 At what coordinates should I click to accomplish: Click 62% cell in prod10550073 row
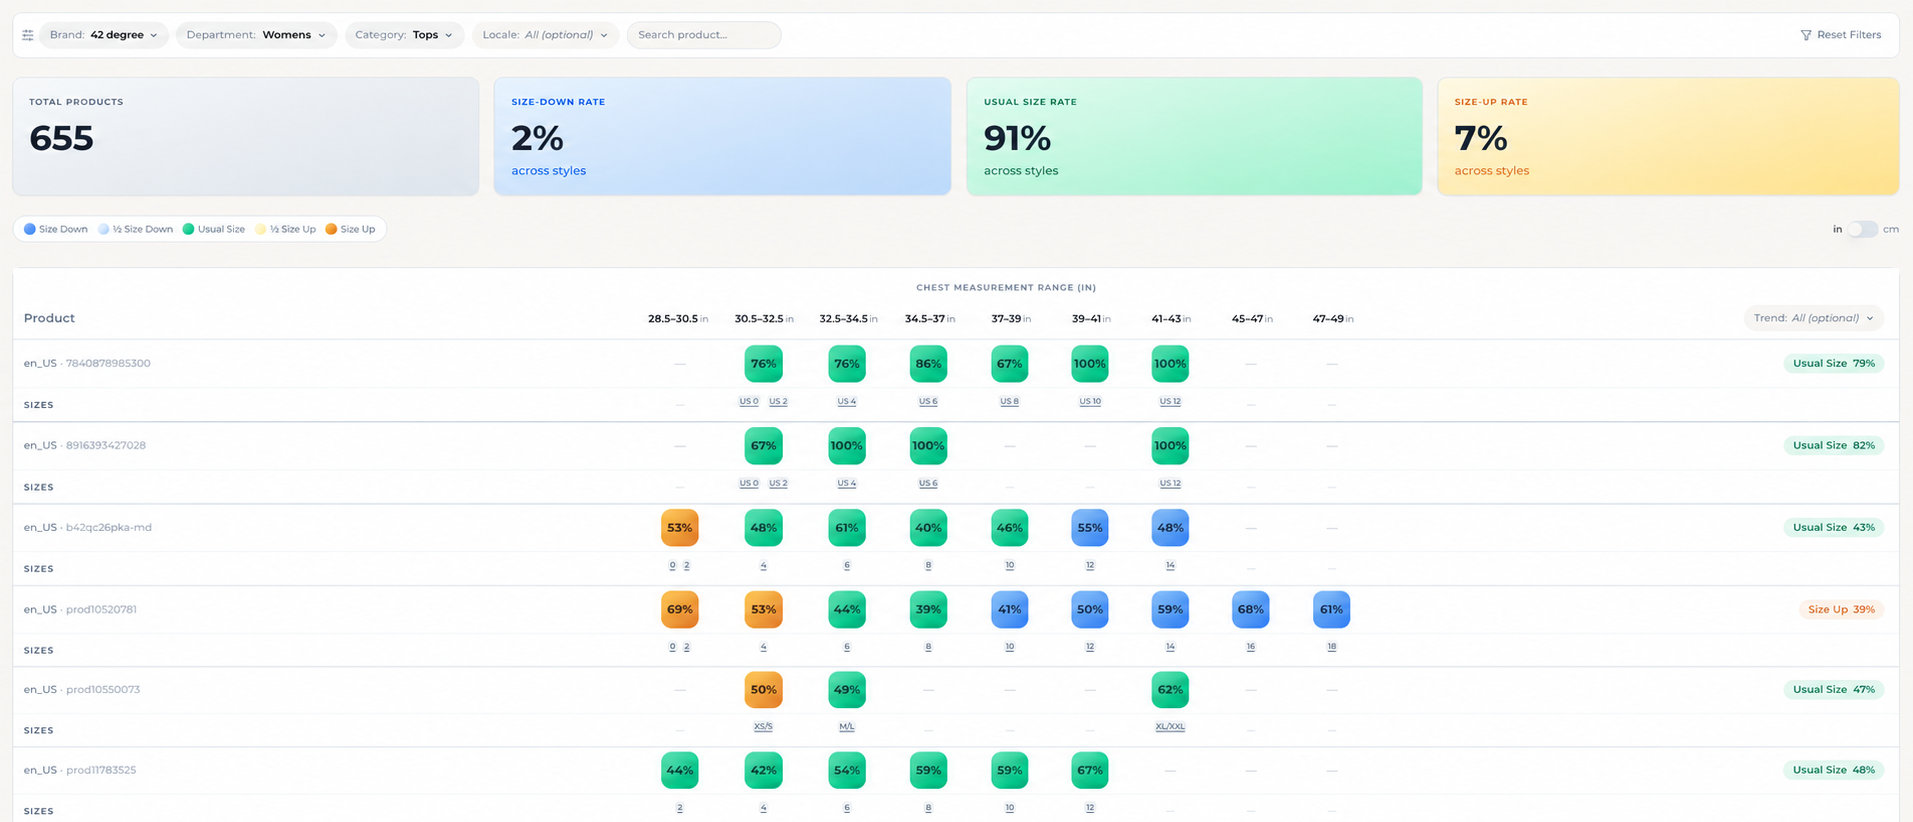[1170, 690]
